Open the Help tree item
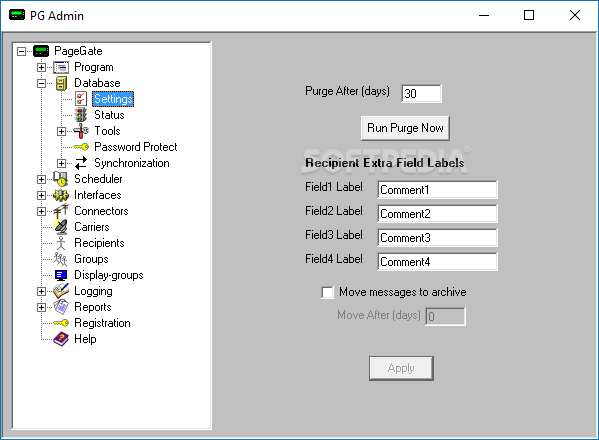 (85, 339)
